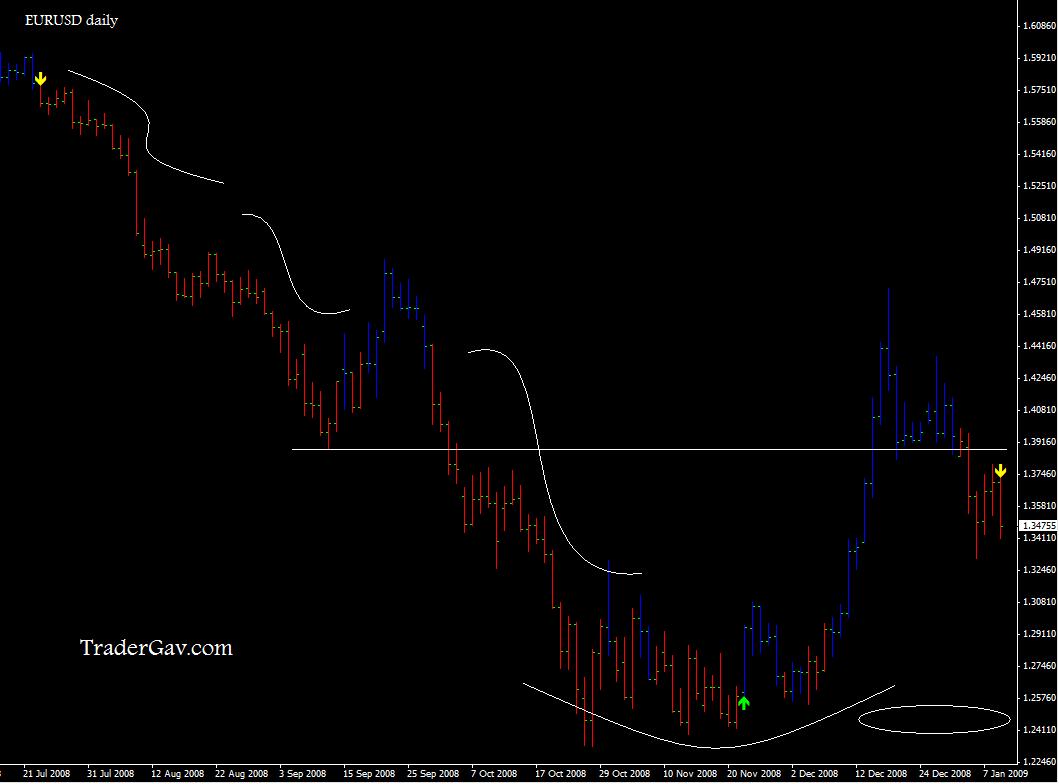Select the yellow down arrow near January 2009
The height and width of the screenshot is (784, 1059).
click(999, 470)
